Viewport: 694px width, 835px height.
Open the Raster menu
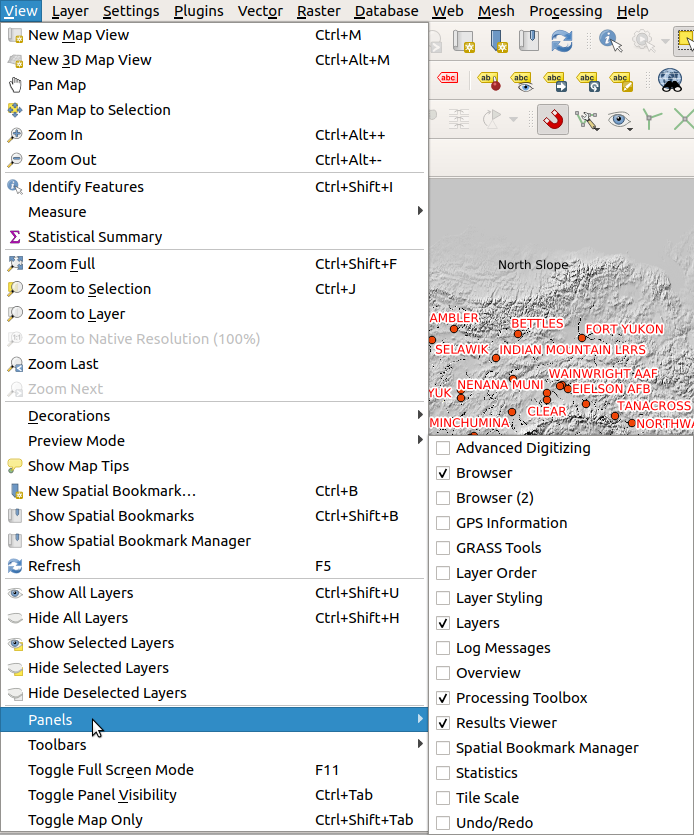point(318,11)
